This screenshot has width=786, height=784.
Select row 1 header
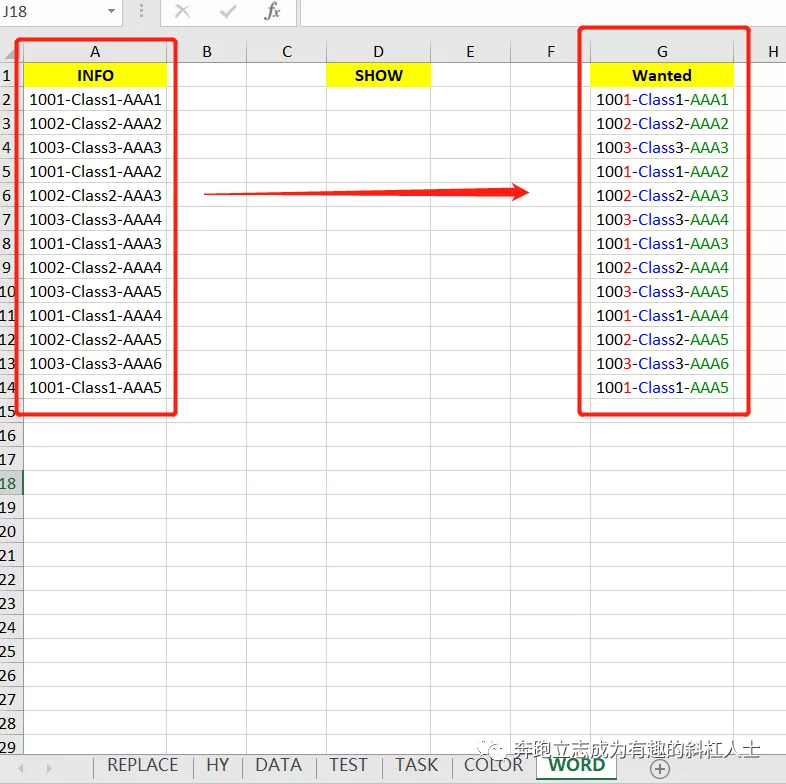pyautogui.click(x=11, y=75)
